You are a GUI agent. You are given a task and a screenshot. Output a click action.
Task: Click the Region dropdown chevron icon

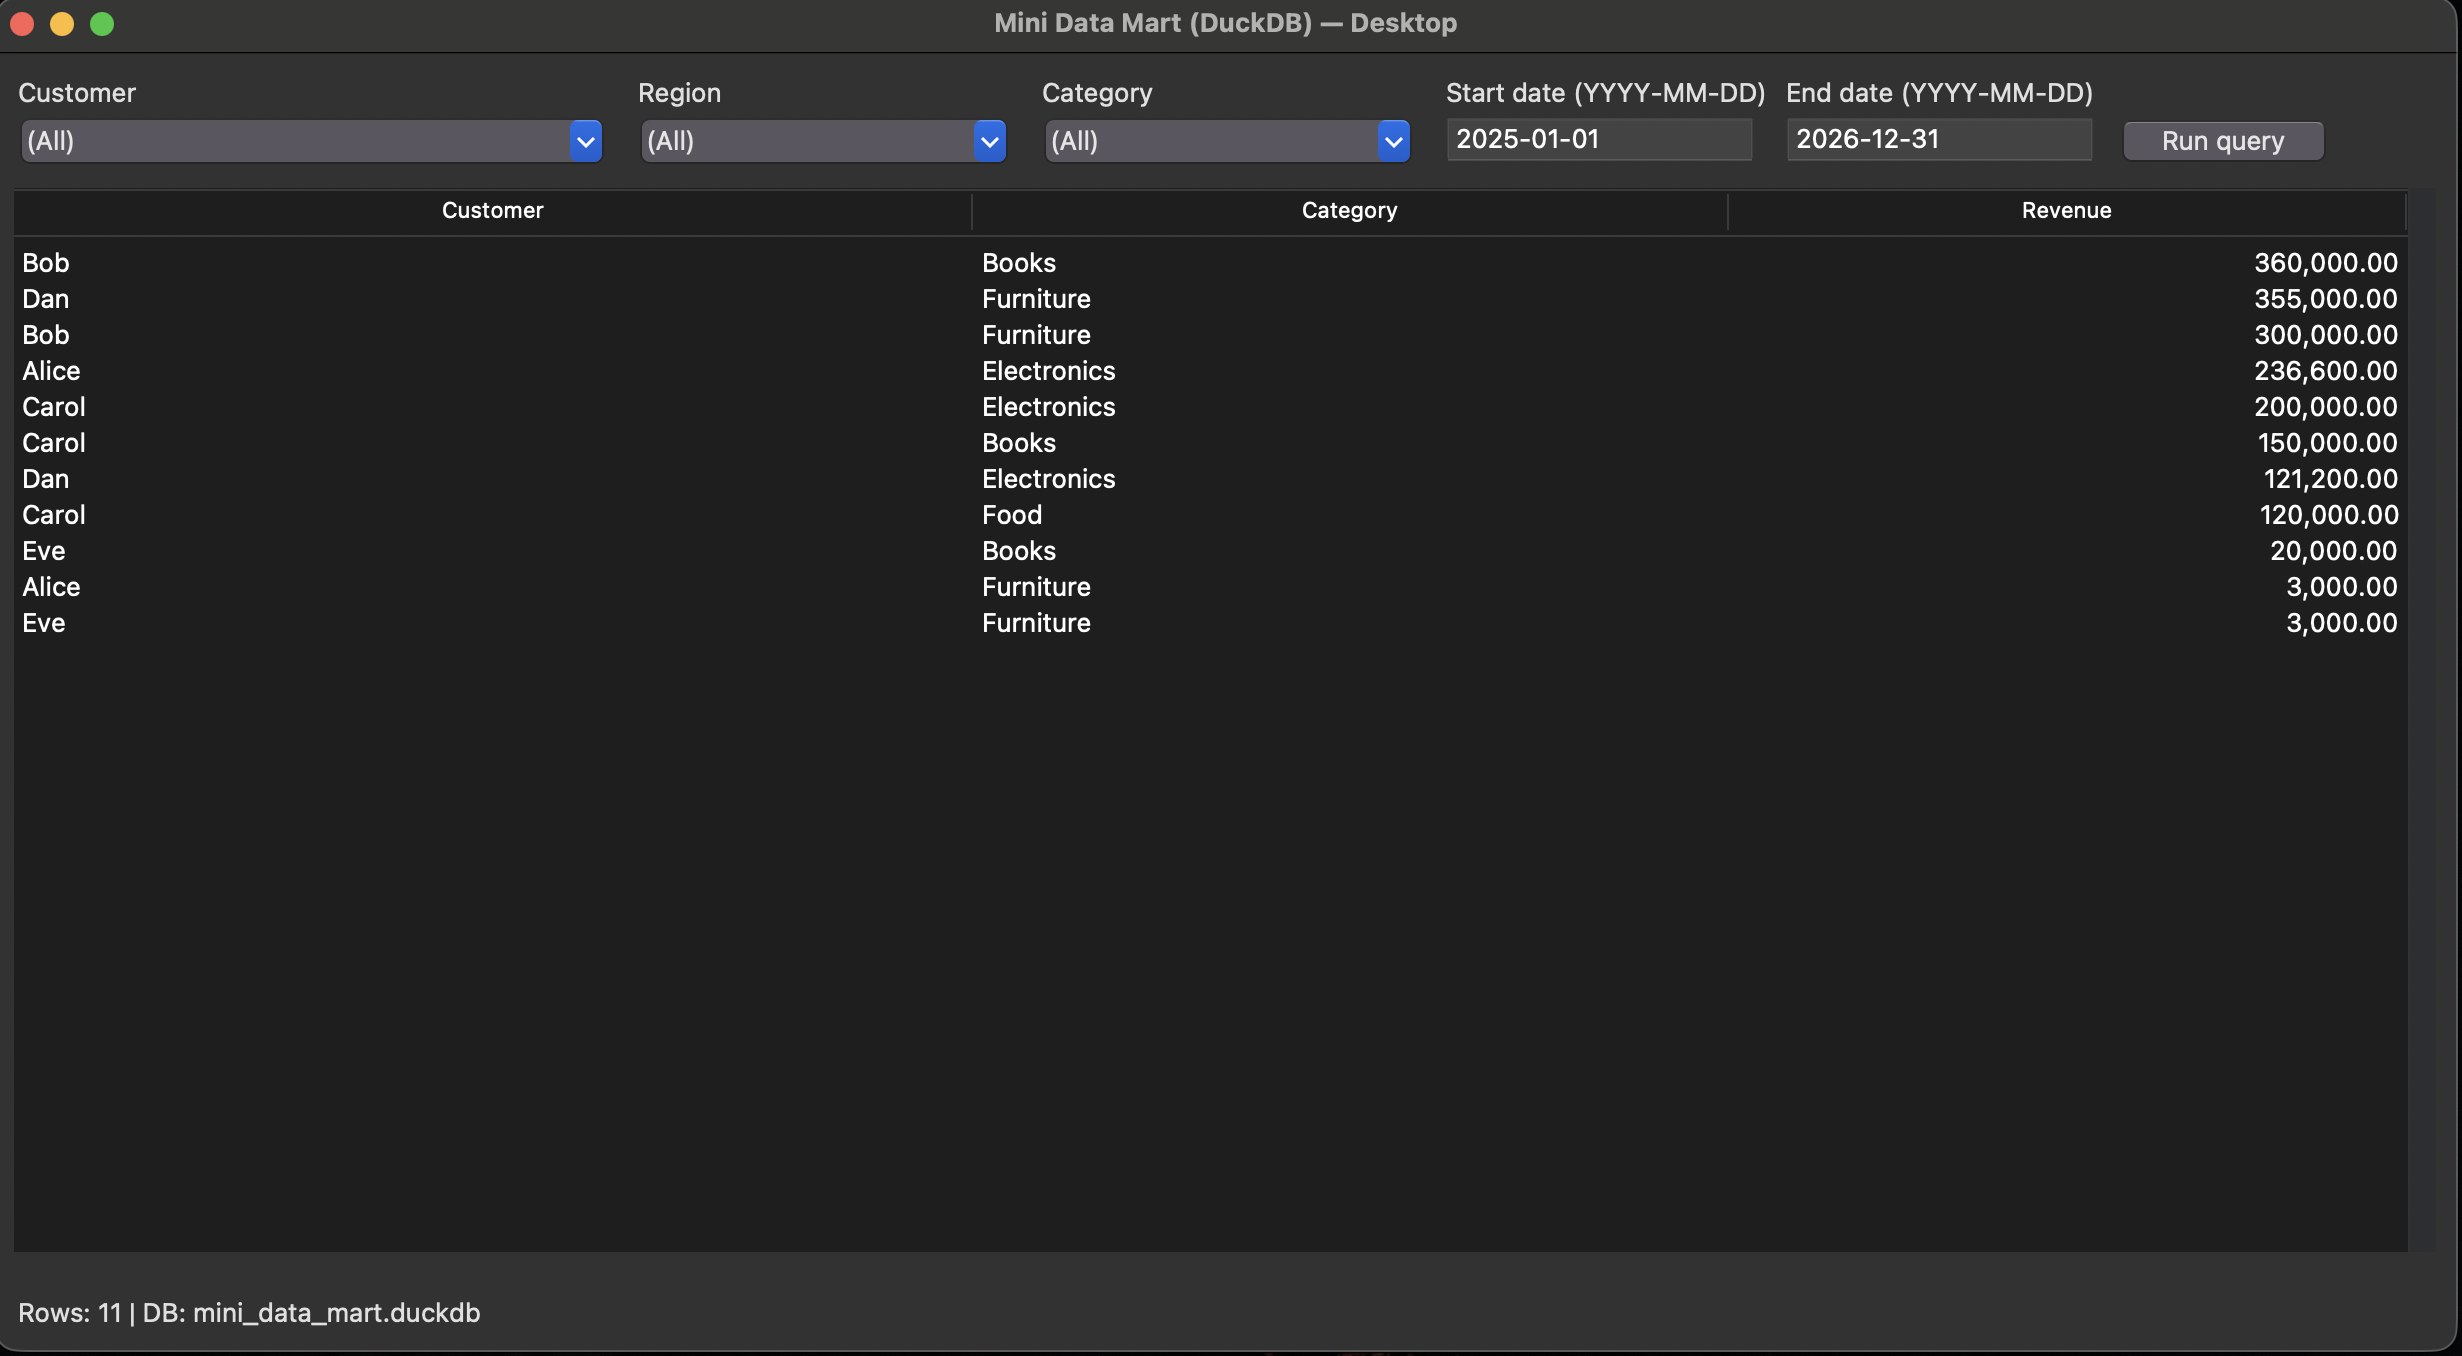[x=989, y=141]
